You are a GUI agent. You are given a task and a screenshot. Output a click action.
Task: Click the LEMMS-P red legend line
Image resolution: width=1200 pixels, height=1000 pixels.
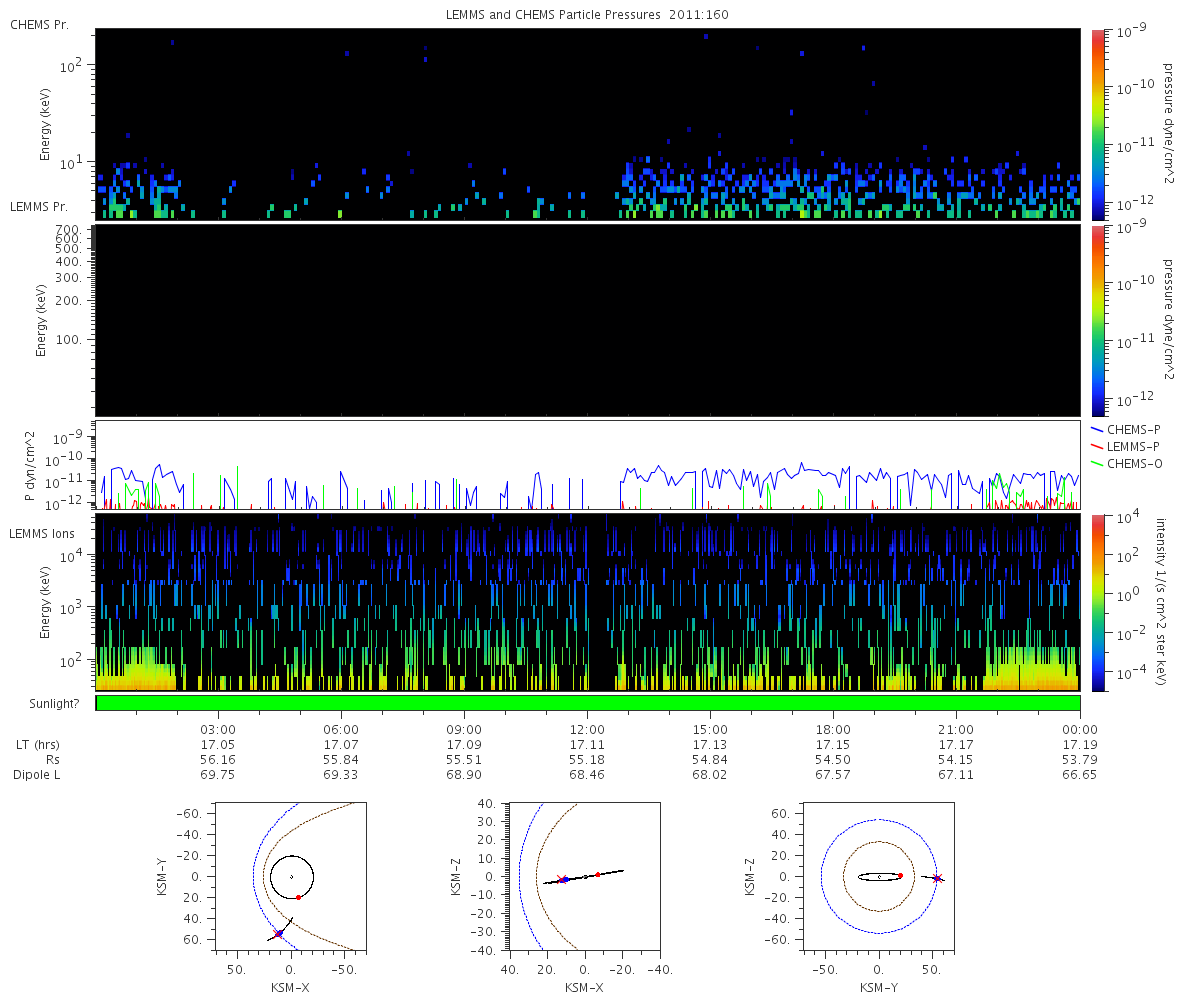point(1098,445)
